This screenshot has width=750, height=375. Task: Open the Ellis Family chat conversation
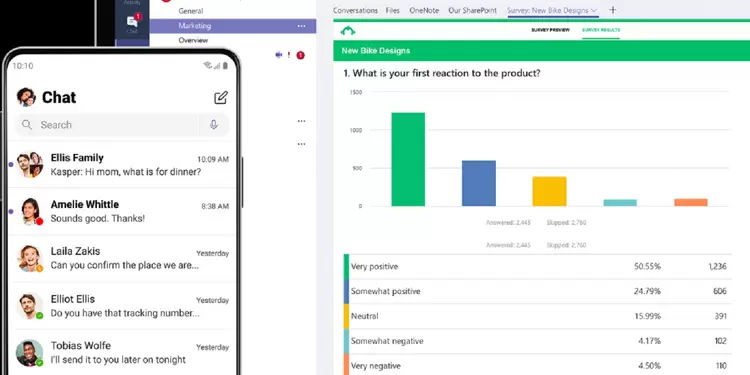coord(122,165)
